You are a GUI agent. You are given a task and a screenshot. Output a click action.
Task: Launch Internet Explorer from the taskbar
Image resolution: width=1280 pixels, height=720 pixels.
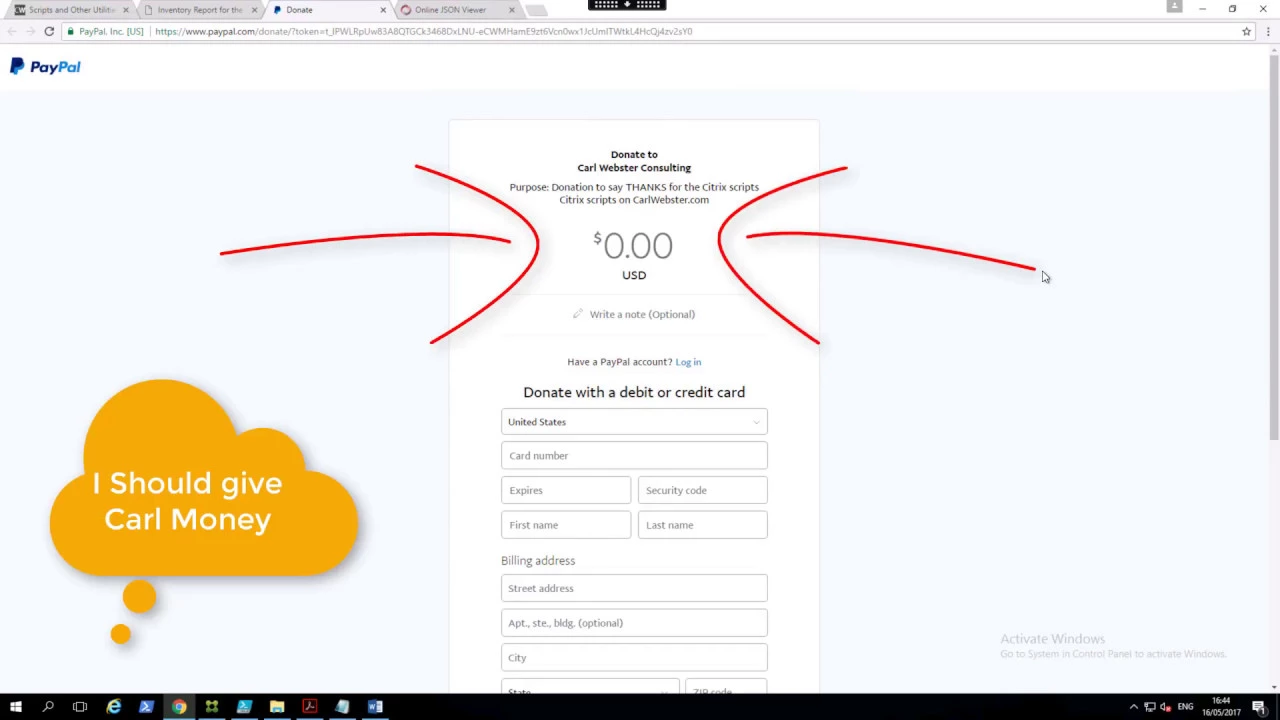[x=113, y=707]
